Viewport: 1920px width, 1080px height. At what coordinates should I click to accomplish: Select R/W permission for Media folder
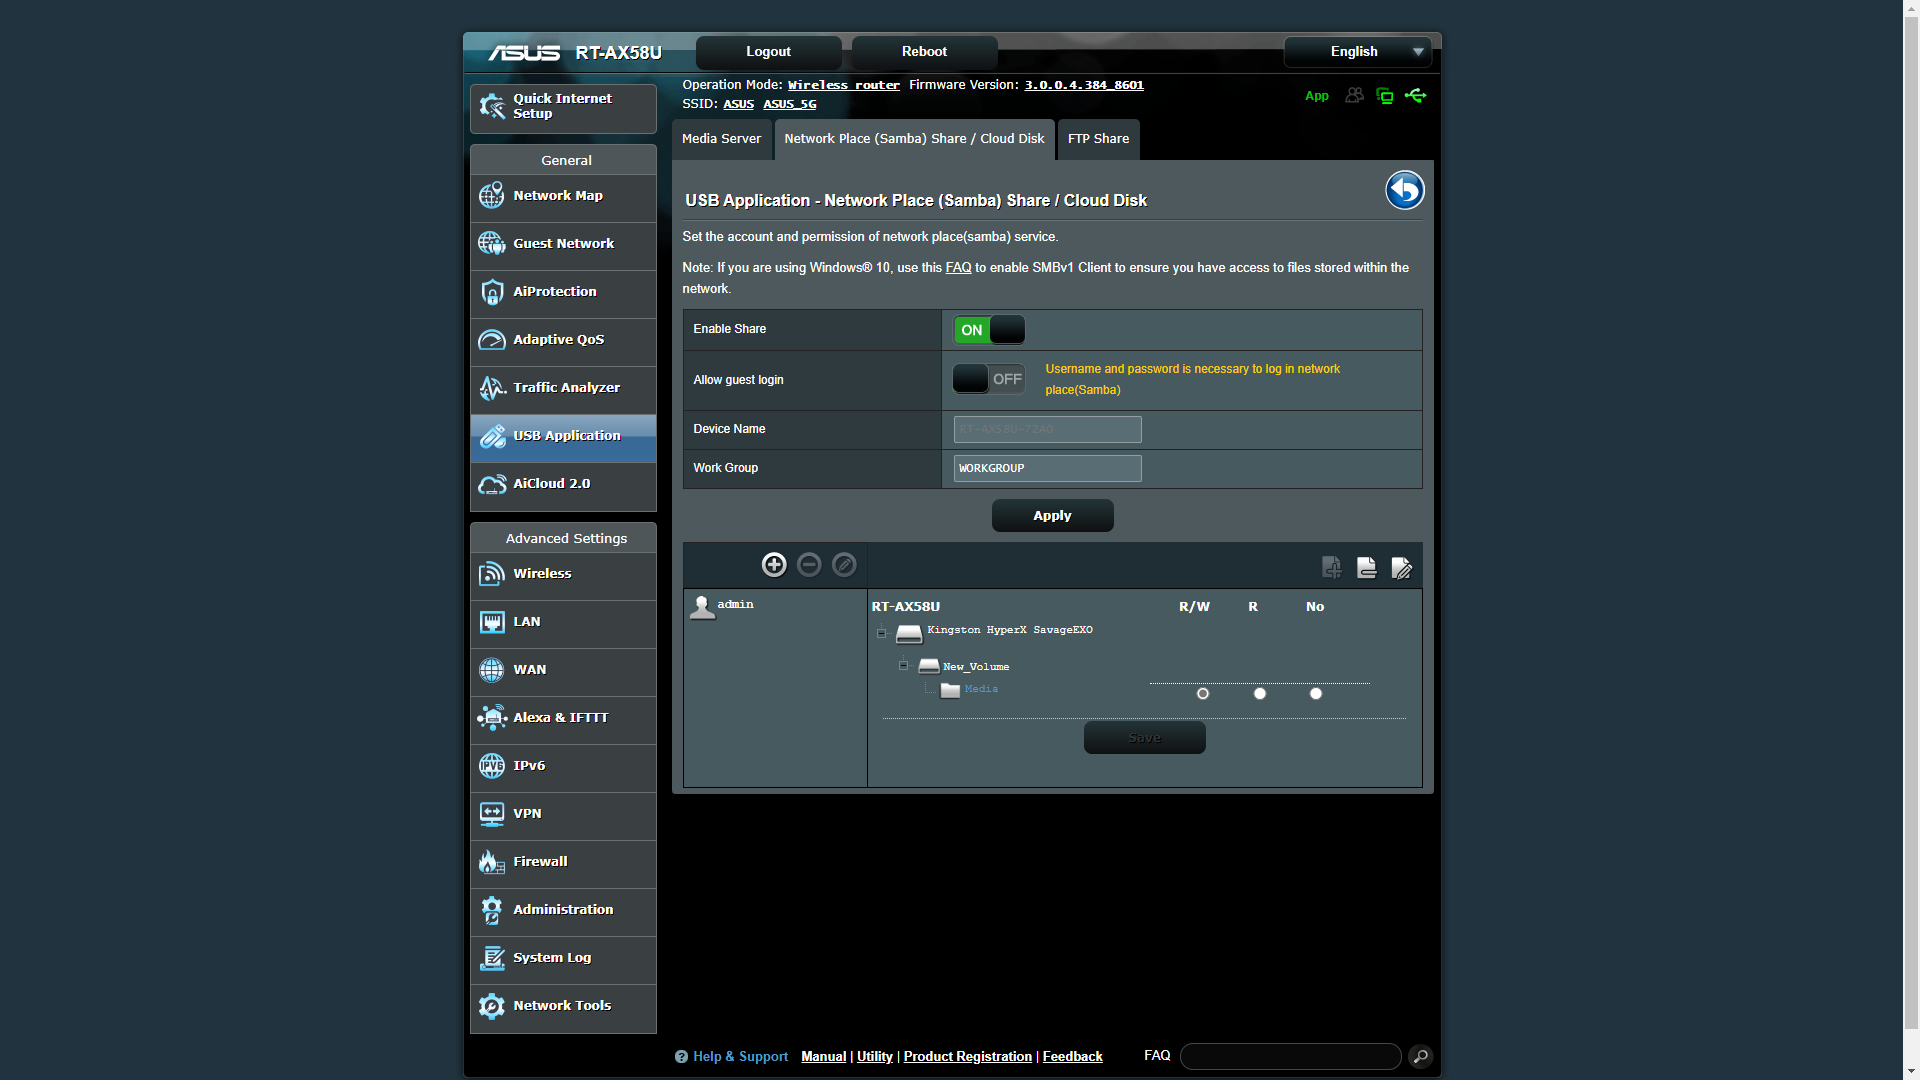1203,694
